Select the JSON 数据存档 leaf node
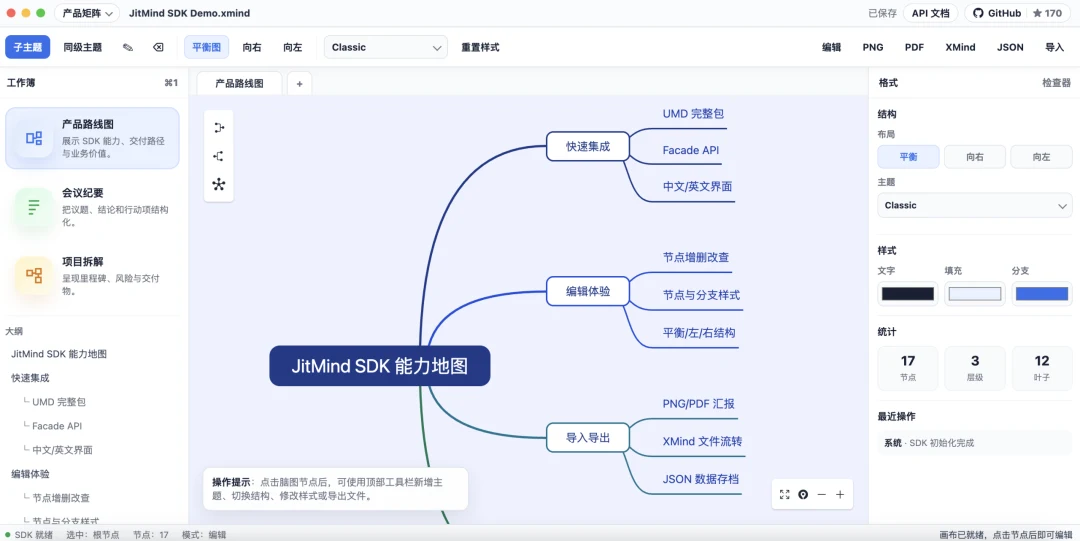 (x=700, y=479)
